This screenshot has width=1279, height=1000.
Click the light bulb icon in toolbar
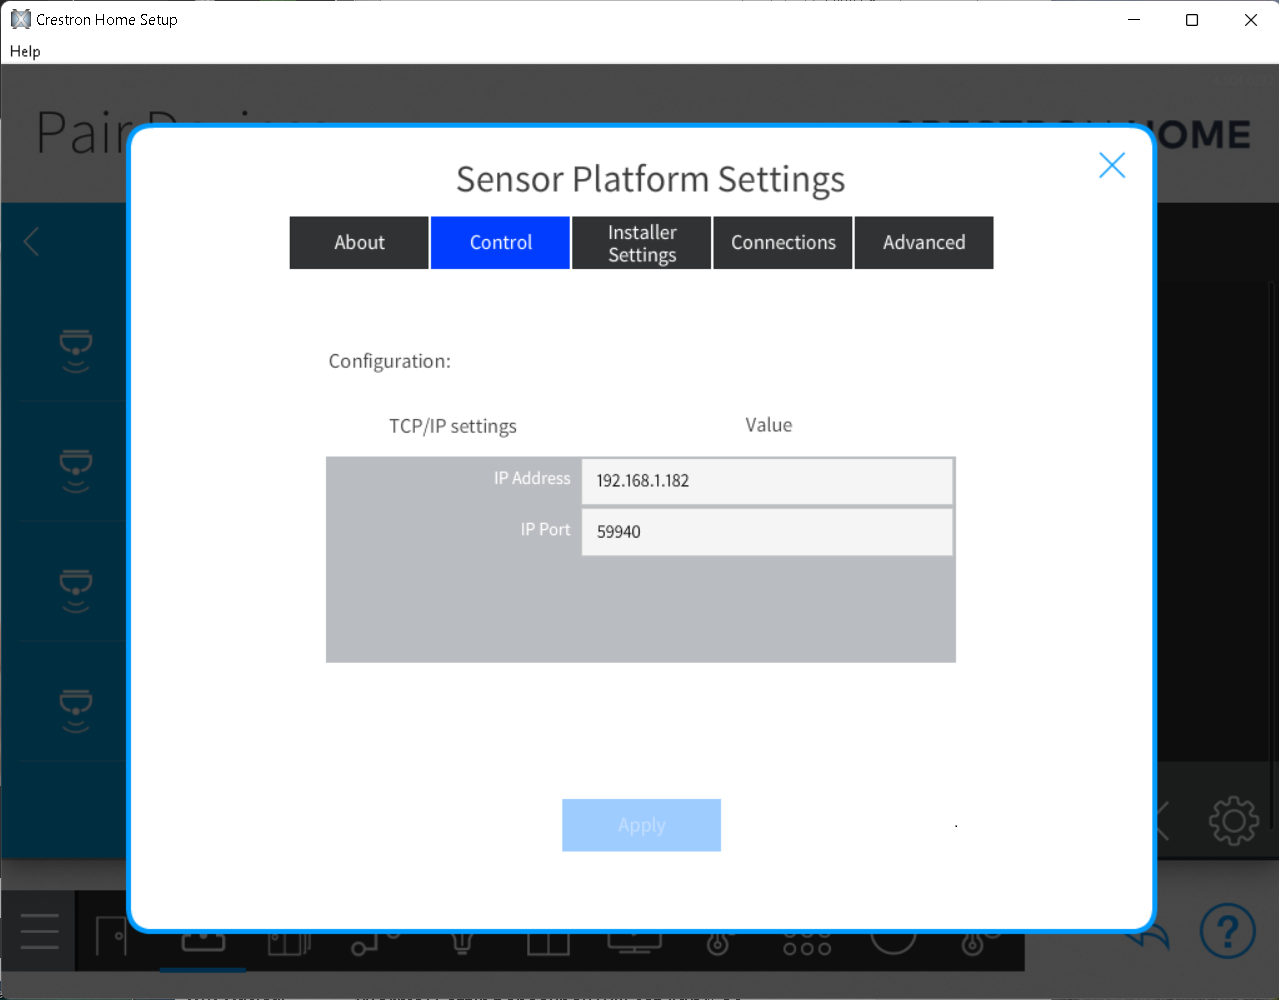coord(461,942)
